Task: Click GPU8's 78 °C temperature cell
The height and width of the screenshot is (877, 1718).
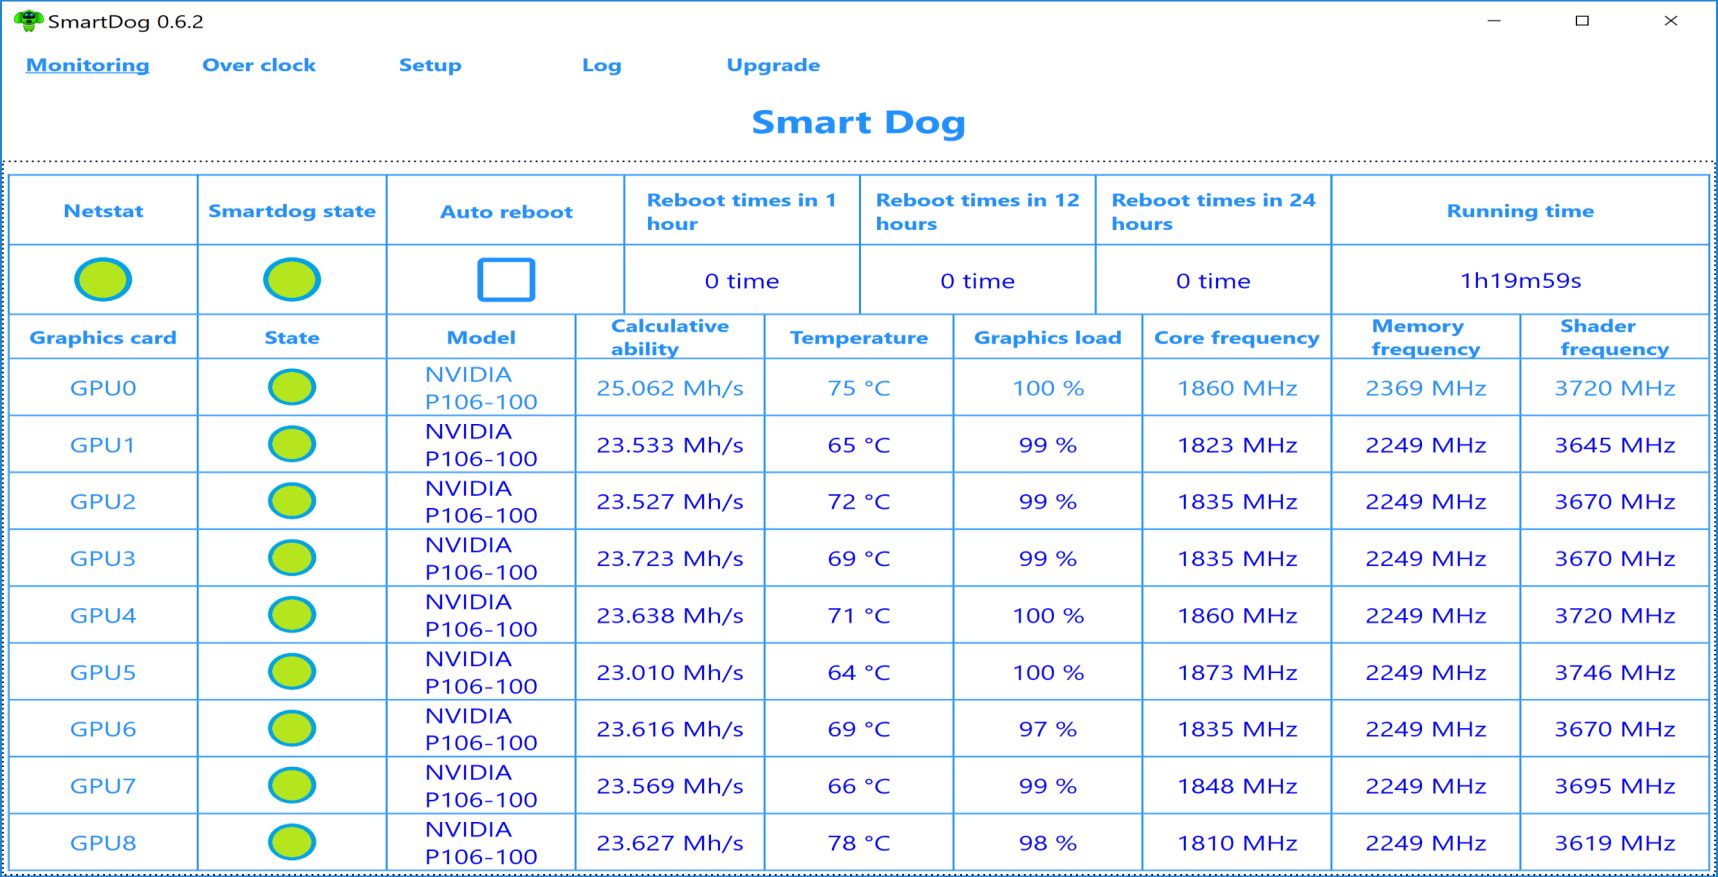Action: click(x=859, y=844)
